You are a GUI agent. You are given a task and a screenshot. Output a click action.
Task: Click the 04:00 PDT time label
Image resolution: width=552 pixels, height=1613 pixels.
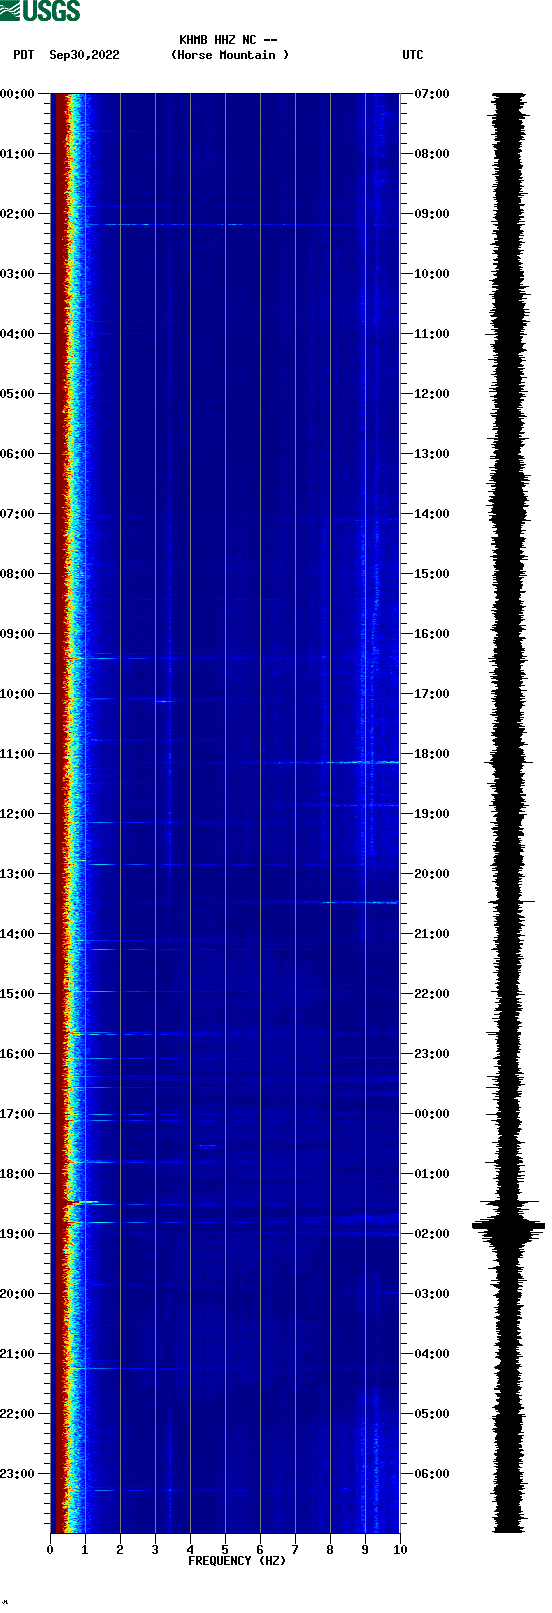tap(18, 334)
